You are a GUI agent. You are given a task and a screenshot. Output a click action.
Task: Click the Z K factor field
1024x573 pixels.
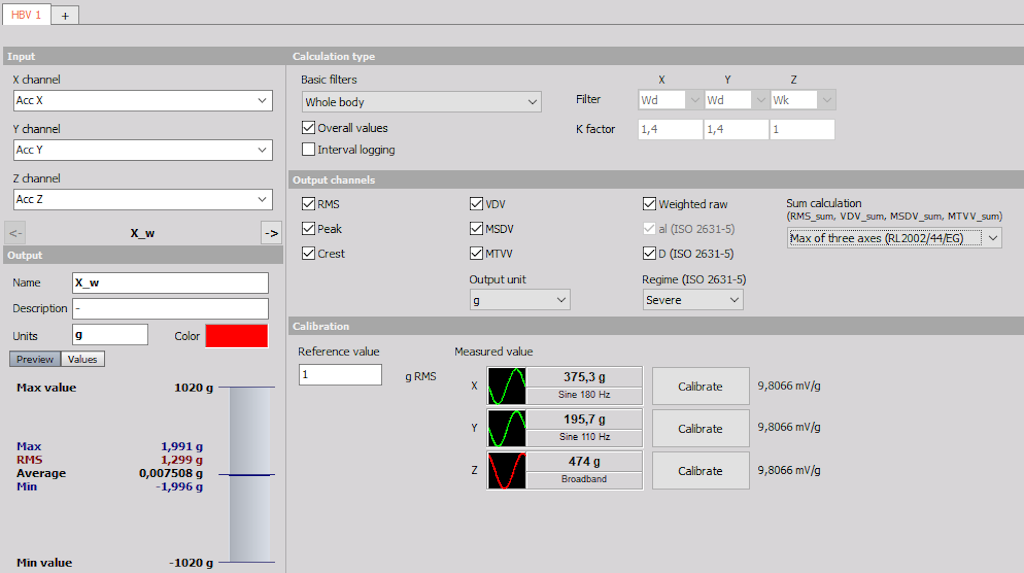(x=802, y=129)
